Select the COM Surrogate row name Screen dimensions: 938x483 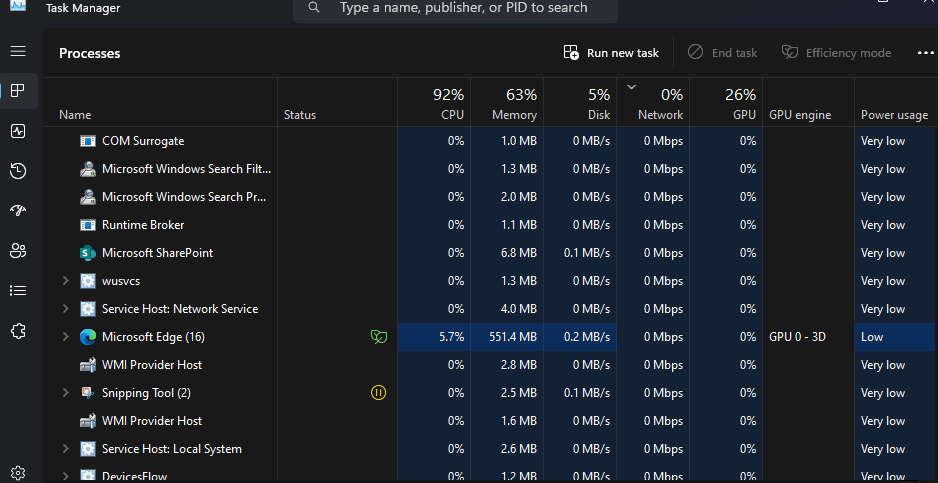pyautogui.click(x=143, y=141)
